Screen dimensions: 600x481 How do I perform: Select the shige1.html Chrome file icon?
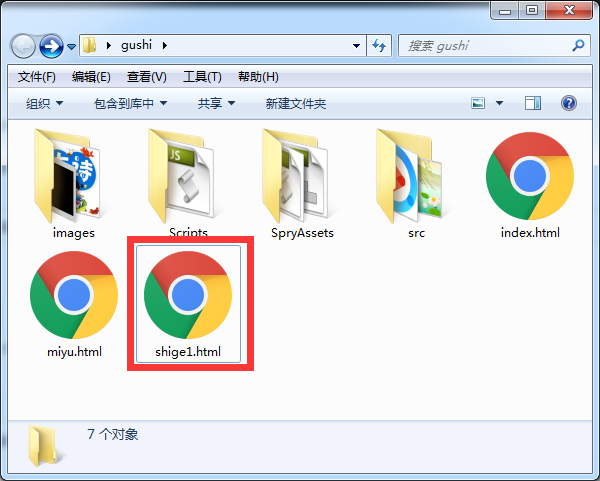(188, 295)
